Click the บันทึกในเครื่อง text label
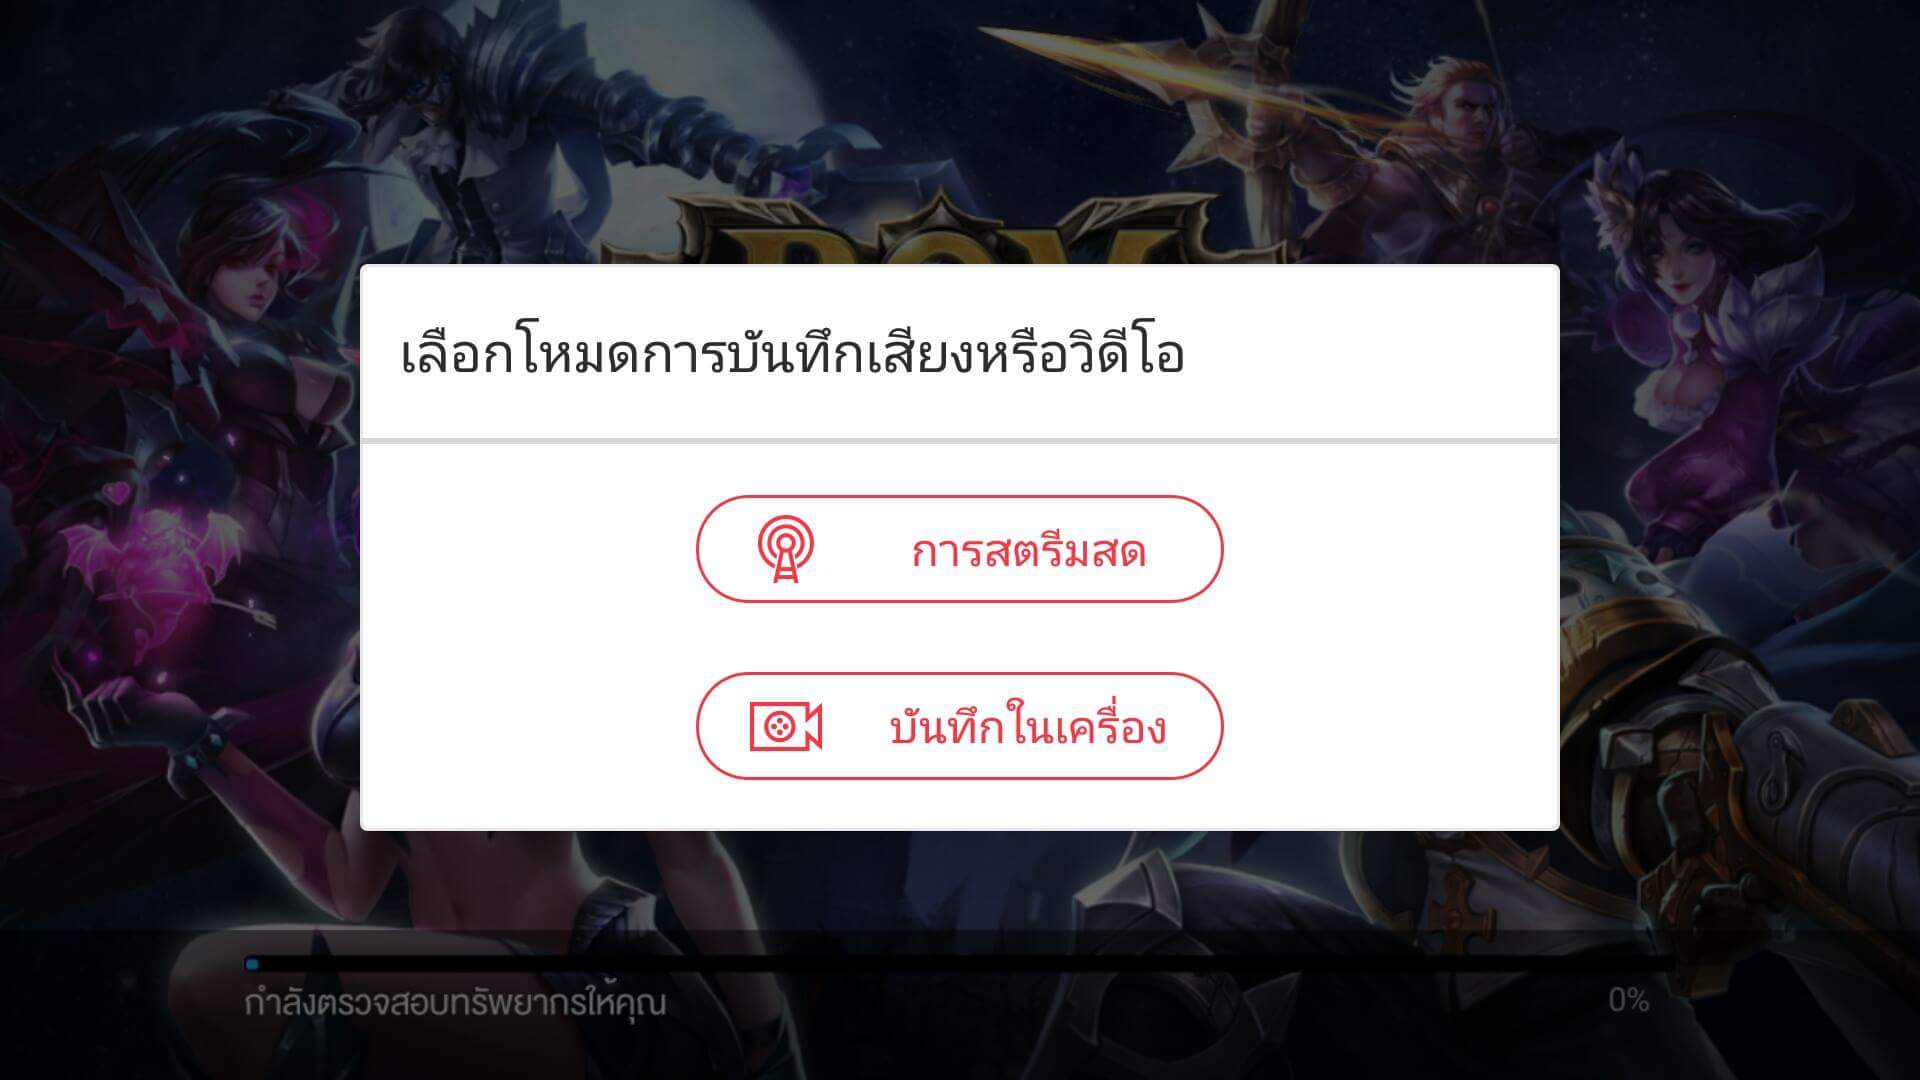 click(1027, 727)
